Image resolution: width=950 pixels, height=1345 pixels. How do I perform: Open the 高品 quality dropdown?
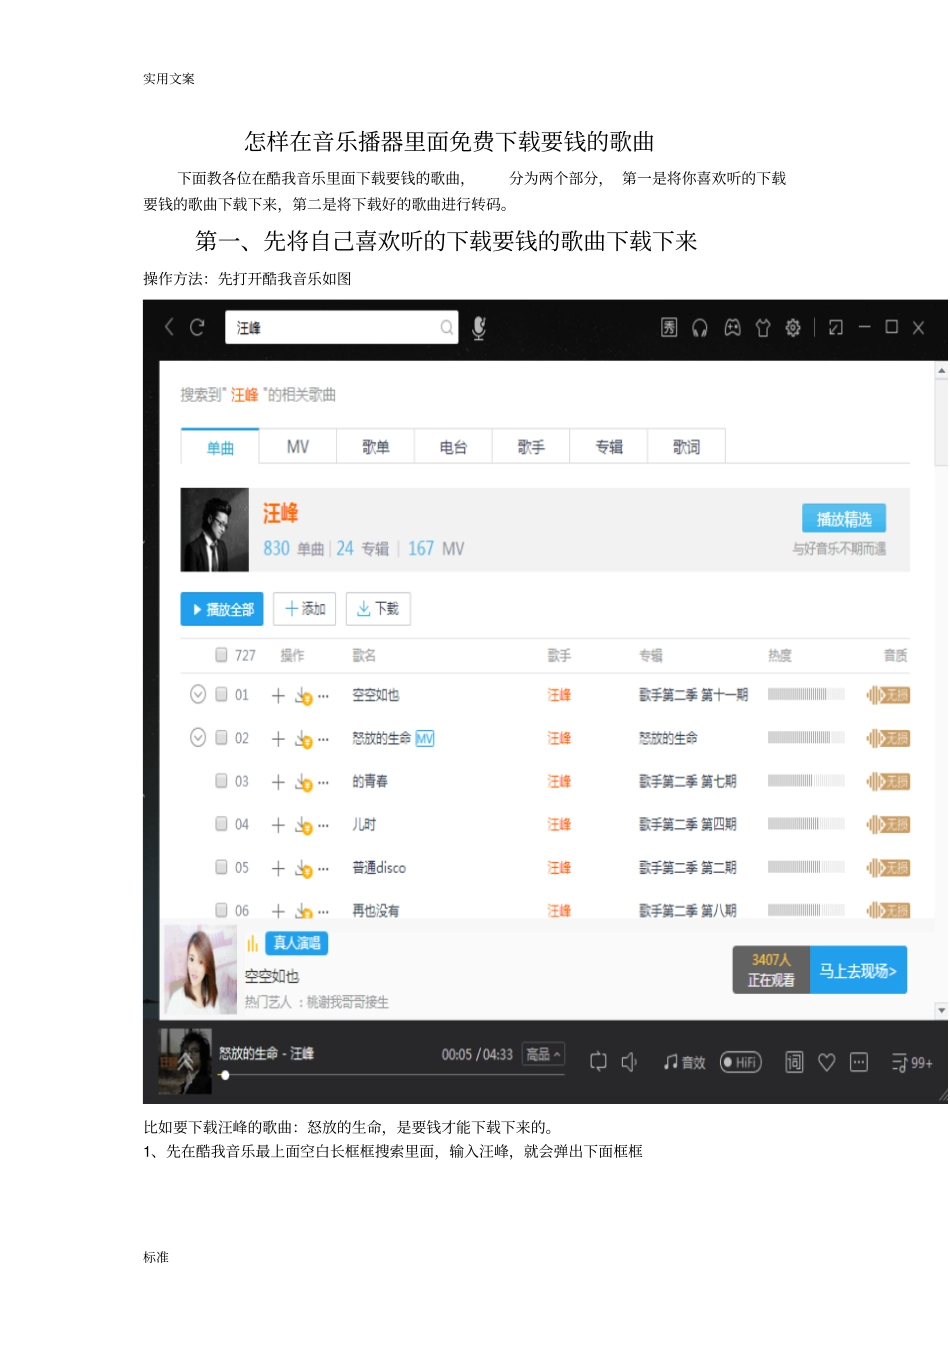[543, 1054]
